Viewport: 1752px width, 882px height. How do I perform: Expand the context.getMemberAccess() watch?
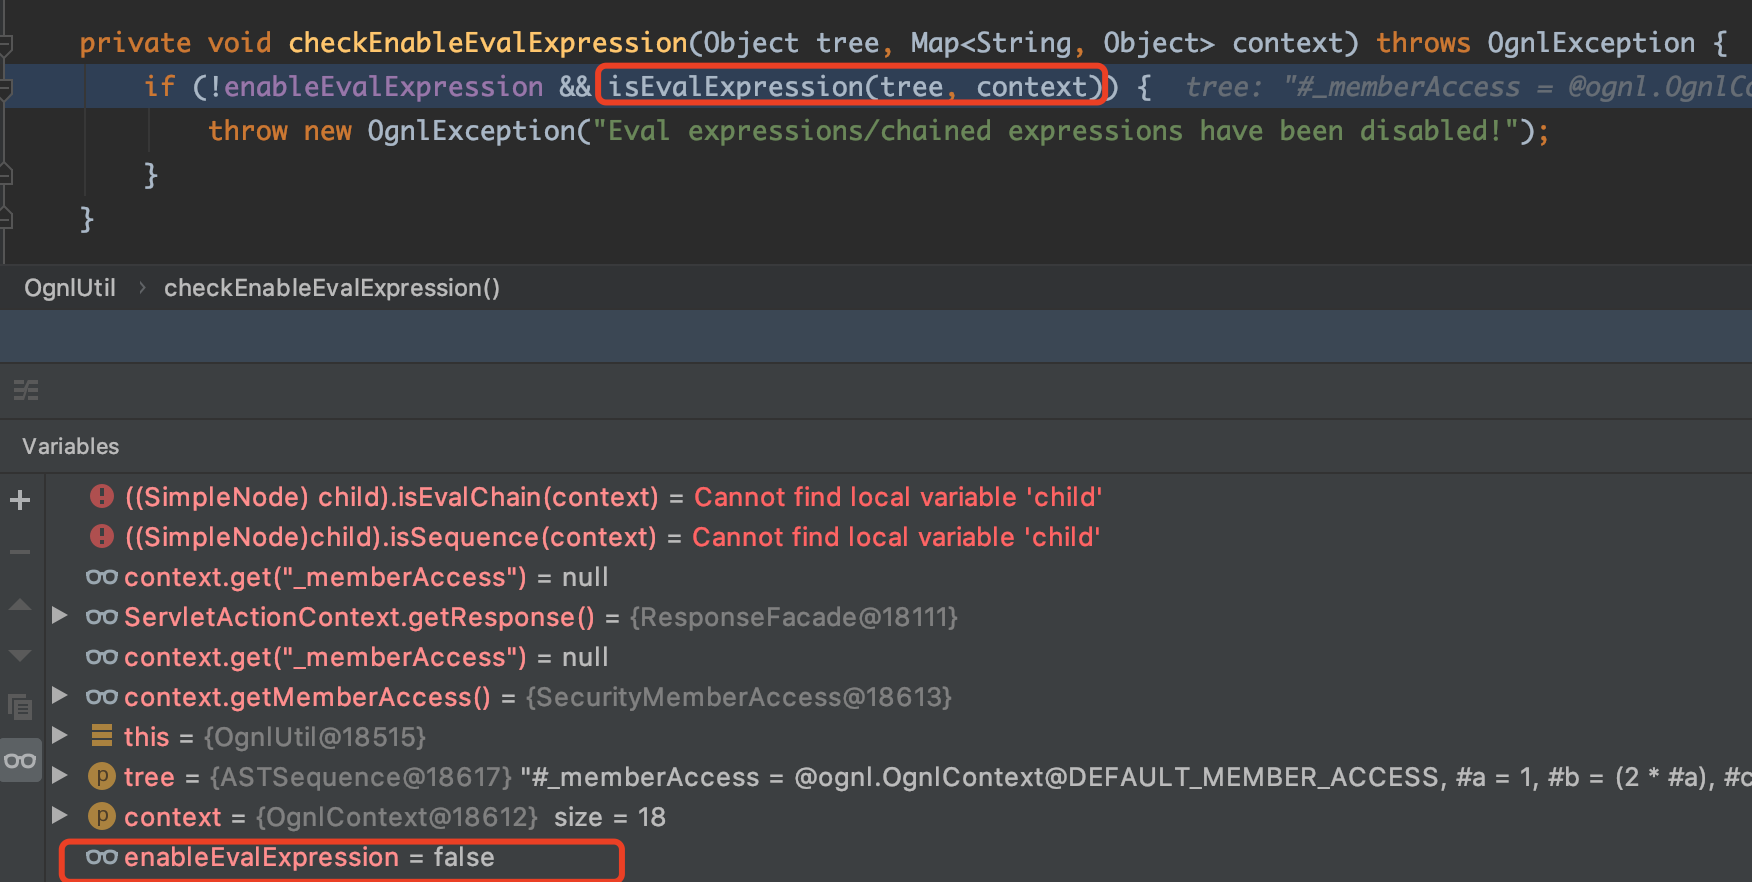pyautogui.click(x=60, y=695)
